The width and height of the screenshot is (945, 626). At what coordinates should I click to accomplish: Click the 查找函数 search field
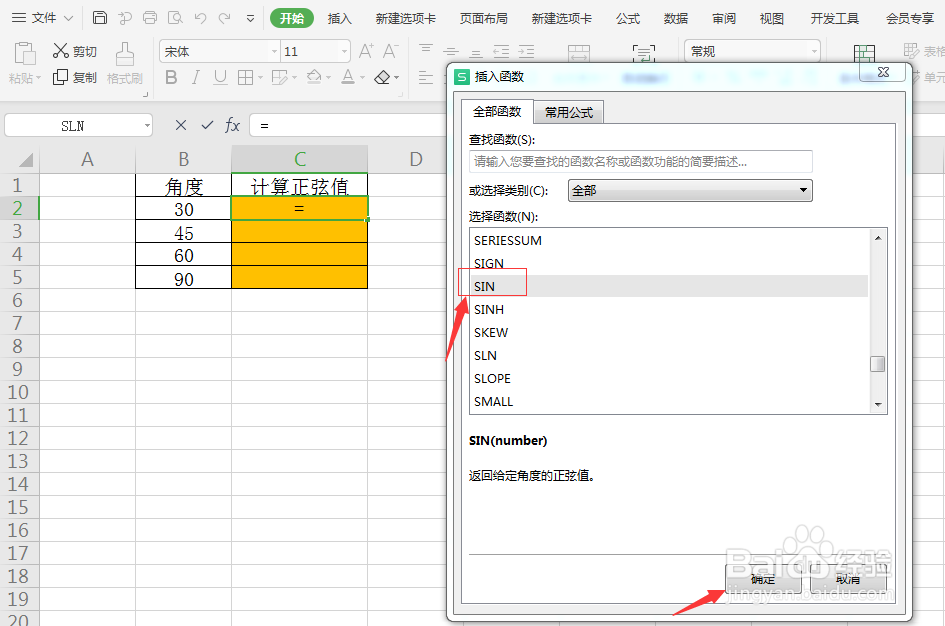641,161
